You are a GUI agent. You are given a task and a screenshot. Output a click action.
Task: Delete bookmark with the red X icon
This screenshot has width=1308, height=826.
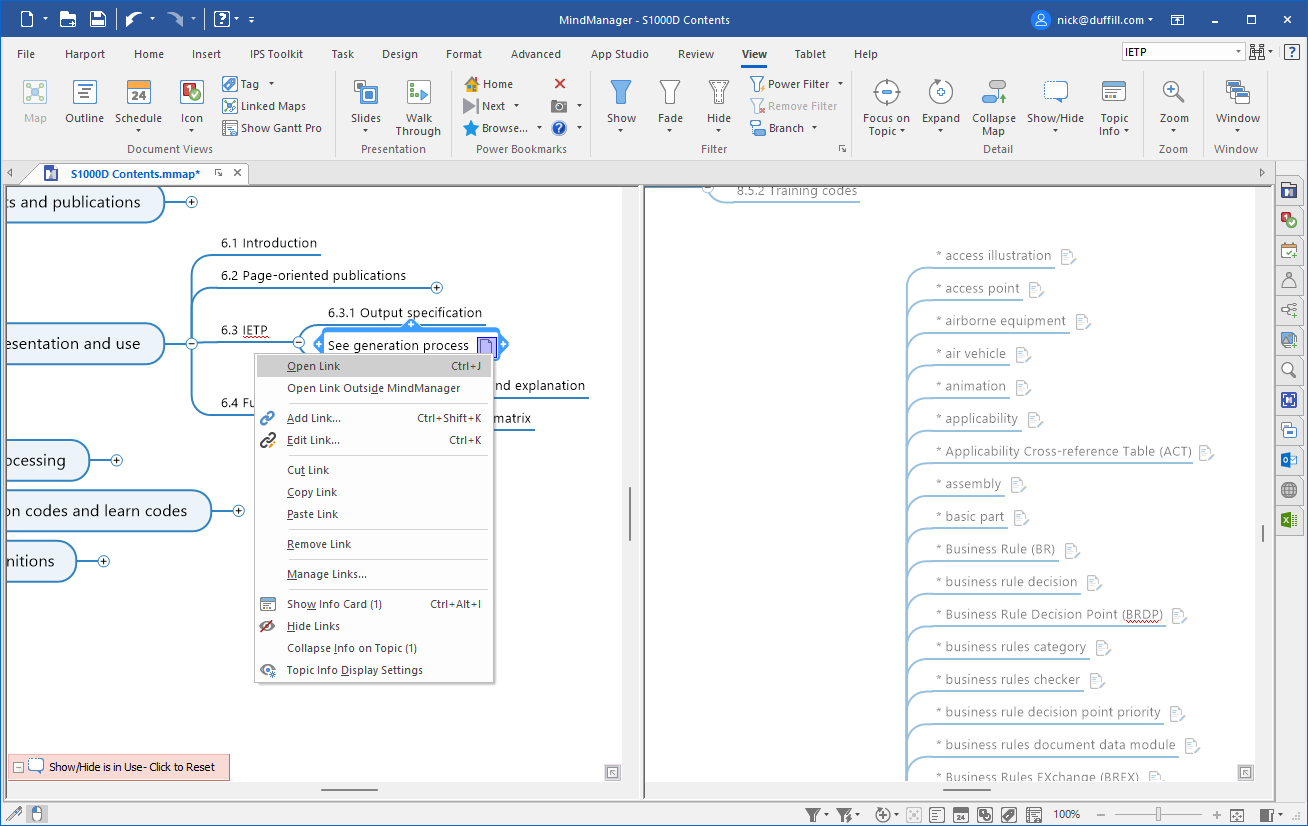click(560, 84)
